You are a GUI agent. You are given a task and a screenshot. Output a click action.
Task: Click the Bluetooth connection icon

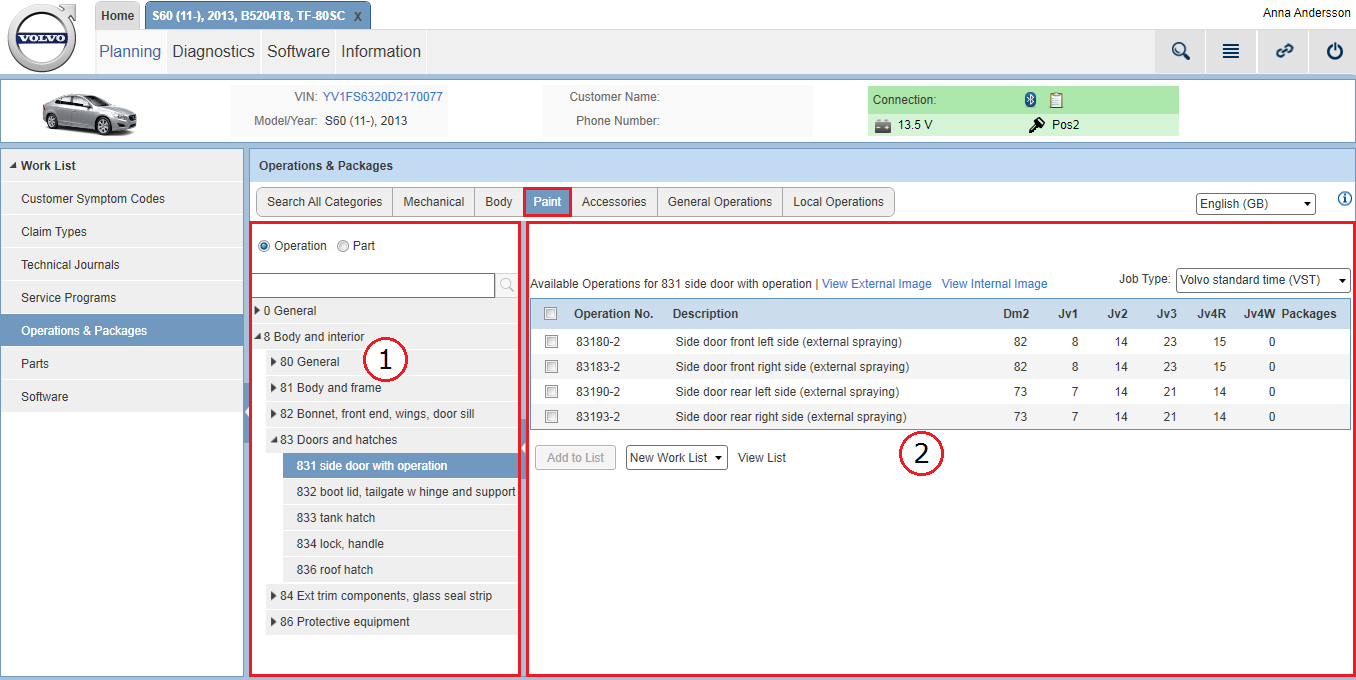1030,99
